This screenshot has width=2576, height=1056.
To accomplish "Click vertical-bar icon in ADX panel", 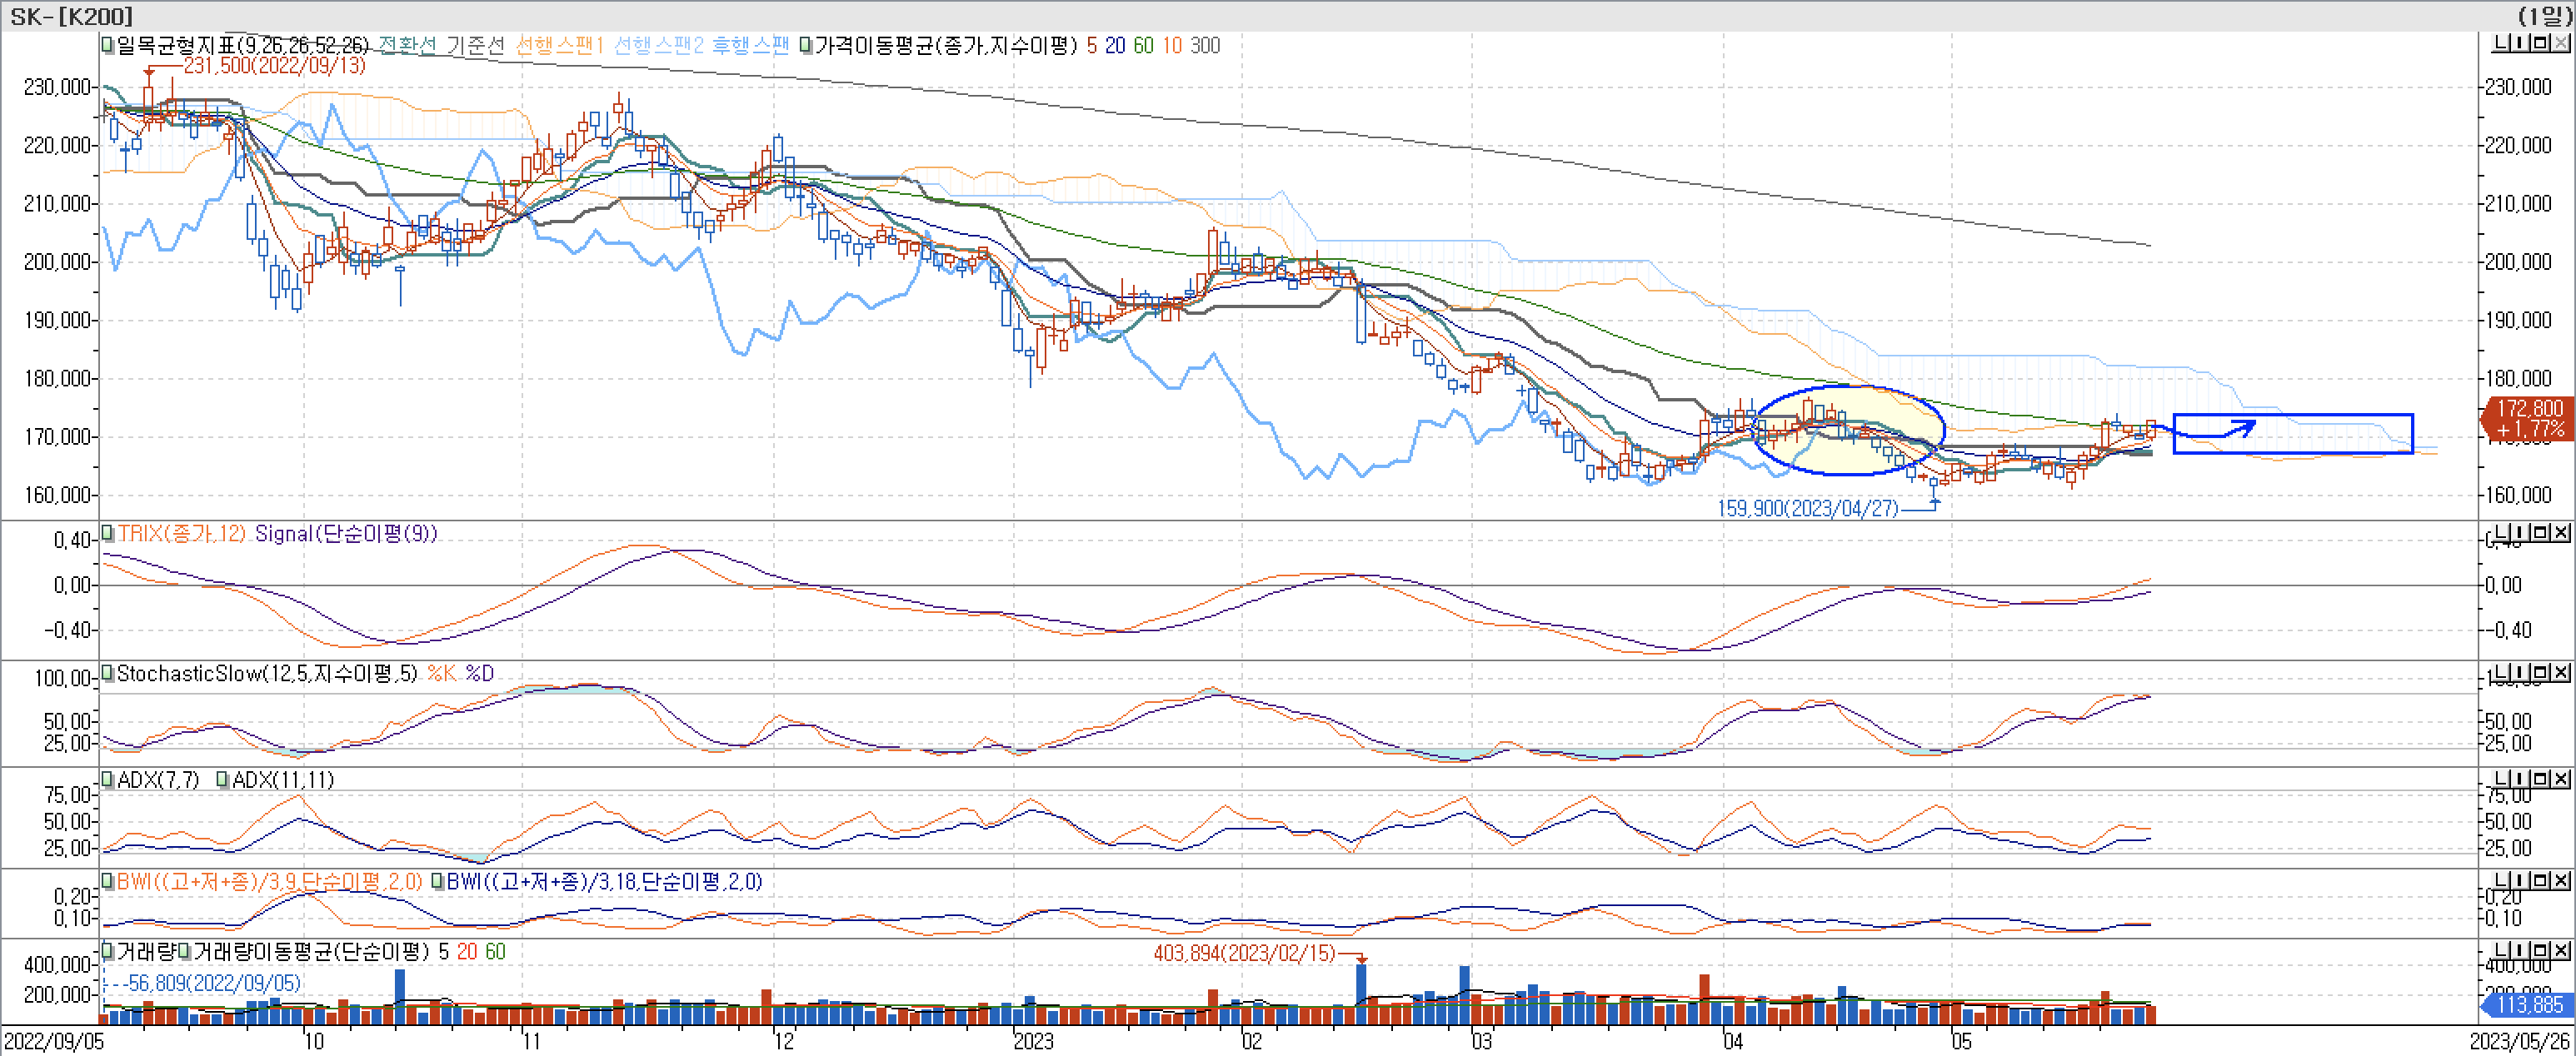I will (2520, 778).
